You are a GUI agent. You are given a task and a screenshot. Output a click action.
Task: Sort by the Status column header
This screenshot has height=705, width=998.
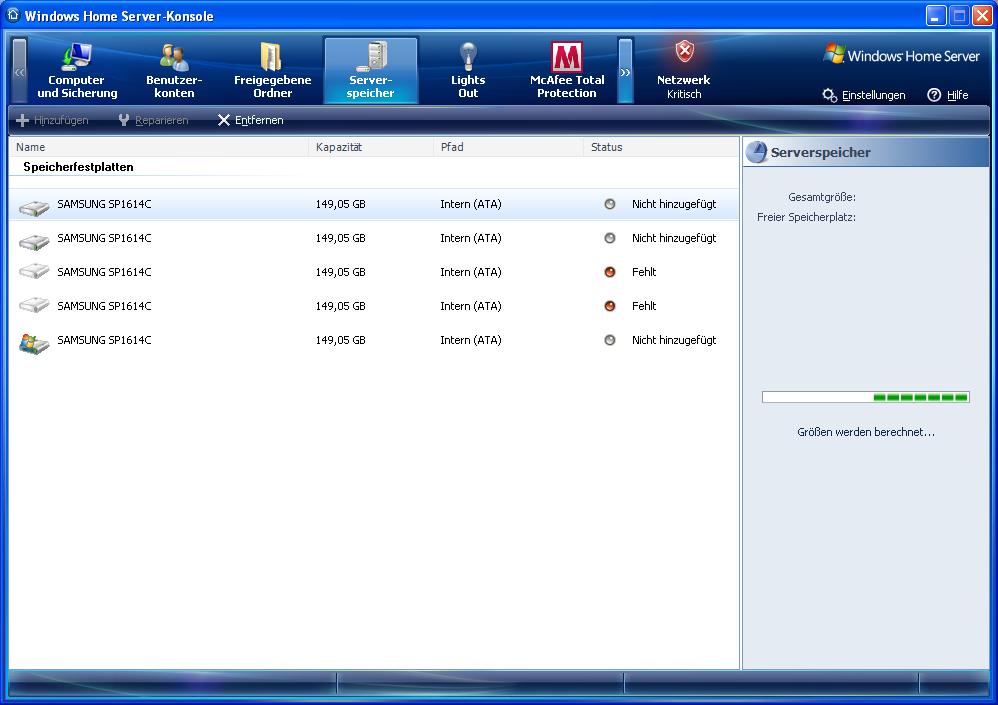[661, 147]
